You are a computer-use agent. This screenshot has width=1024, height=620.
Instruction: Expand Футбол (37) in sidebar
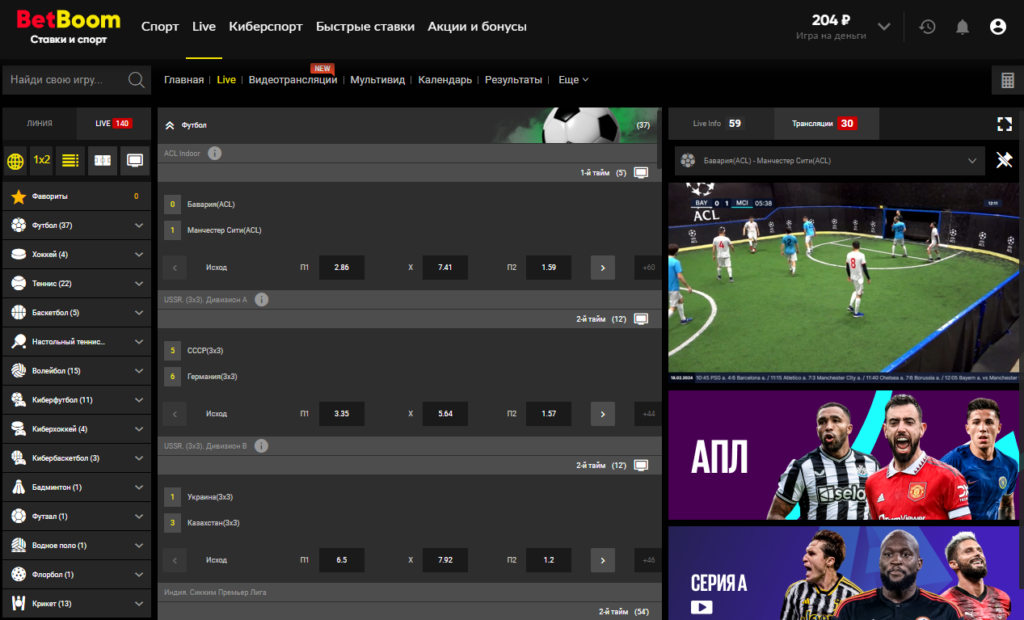(138, 225)
